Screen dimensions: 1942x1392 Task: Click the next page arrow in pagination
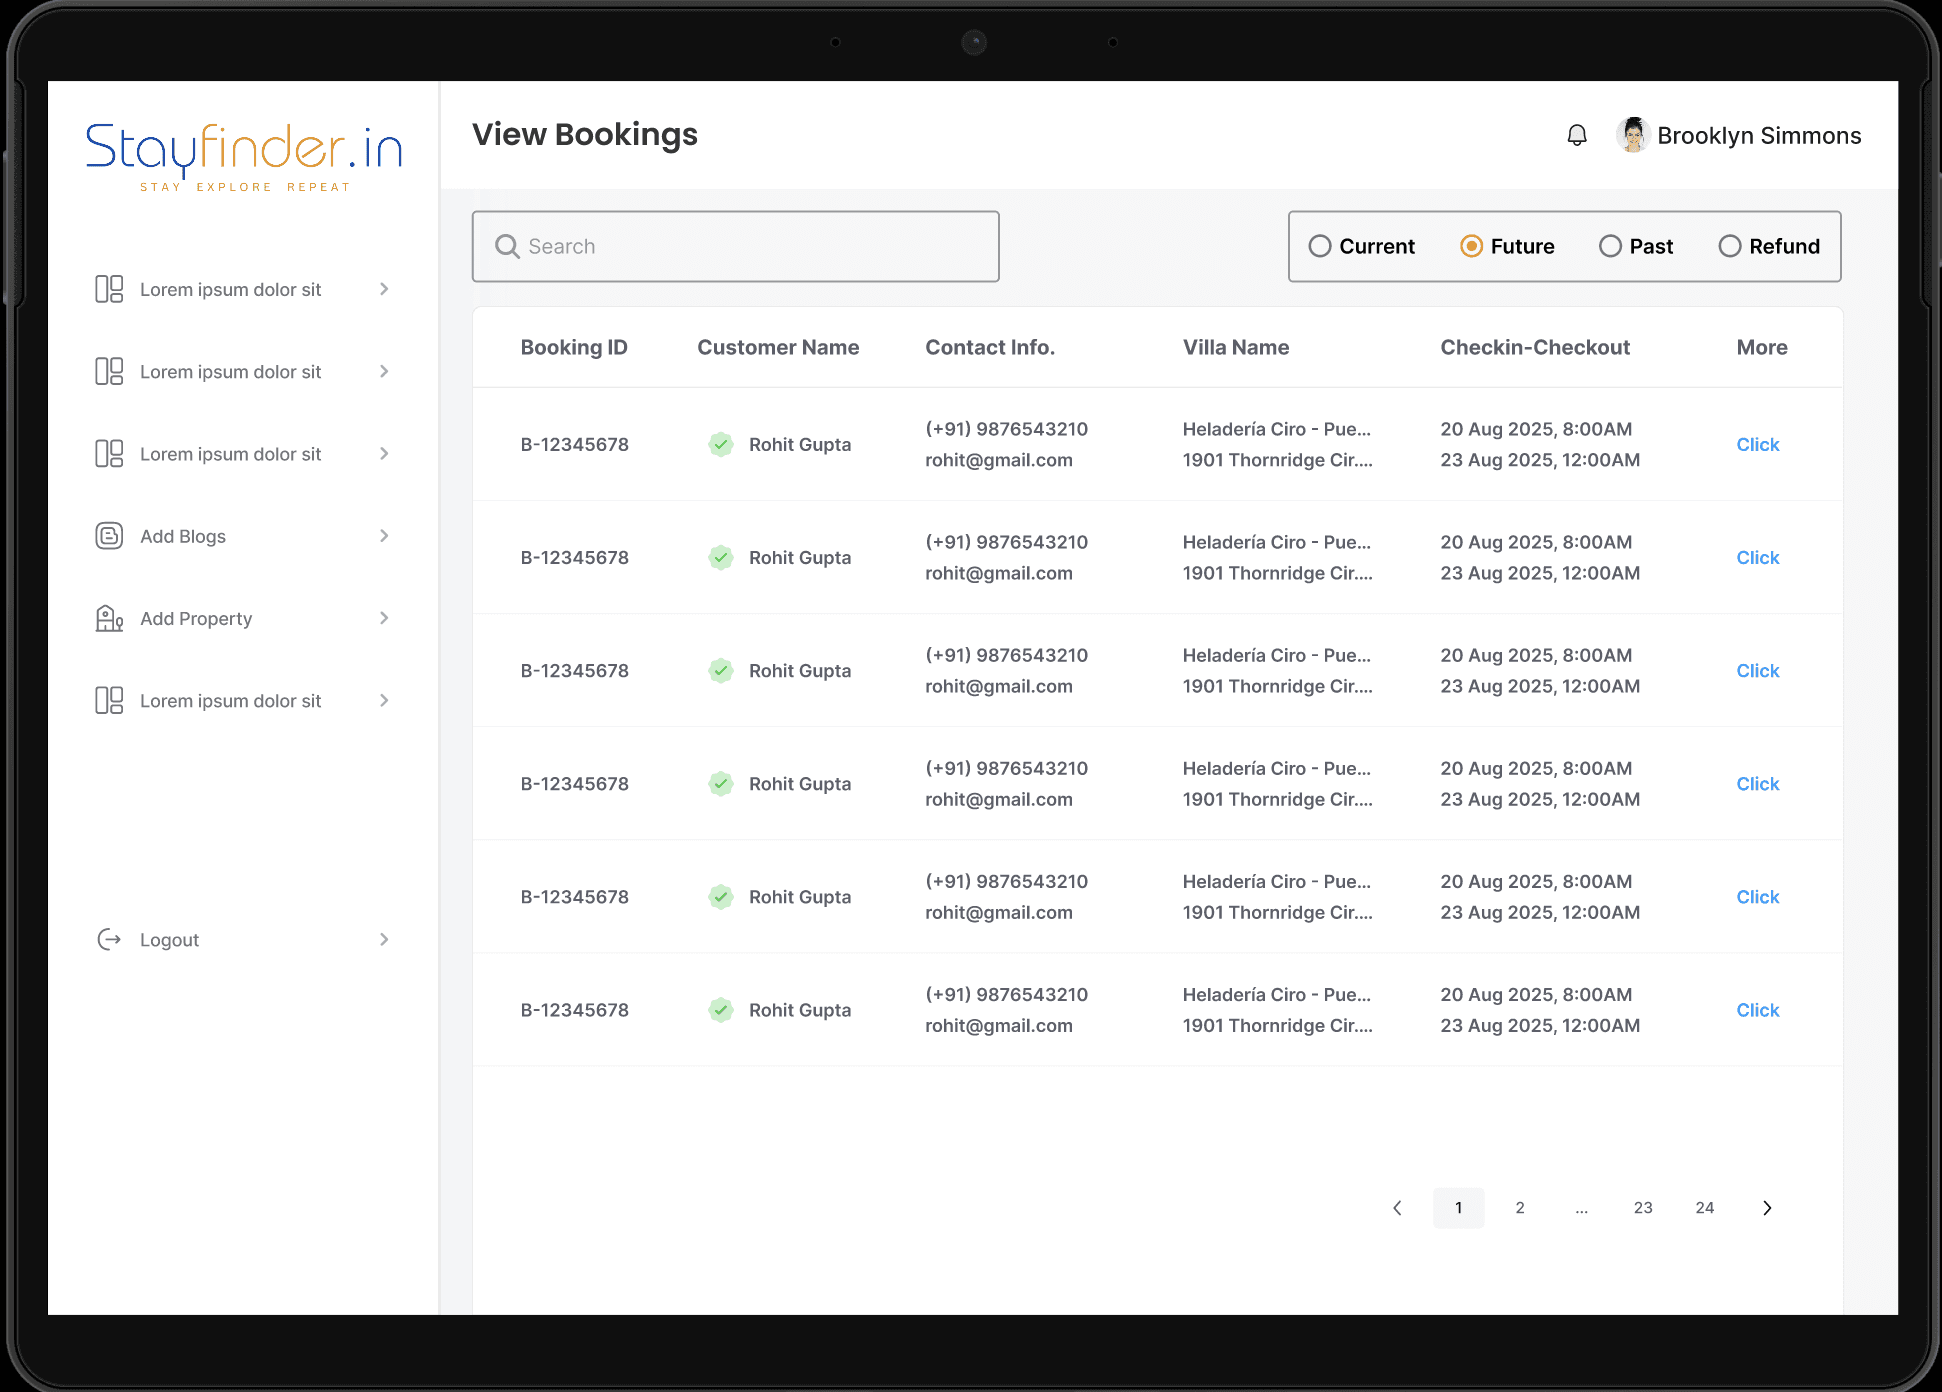pyautogui.click(x=1767, y=1208)
